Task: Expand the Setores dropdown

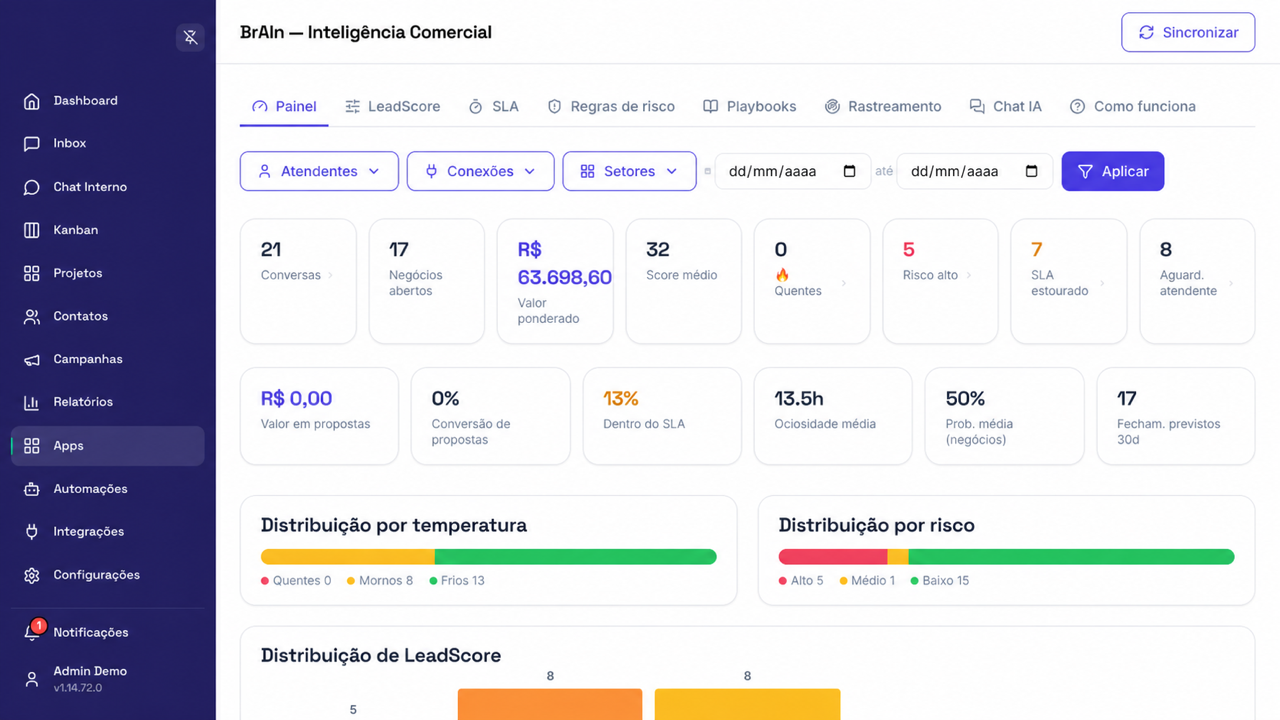Action: click(x=629, y=171)
